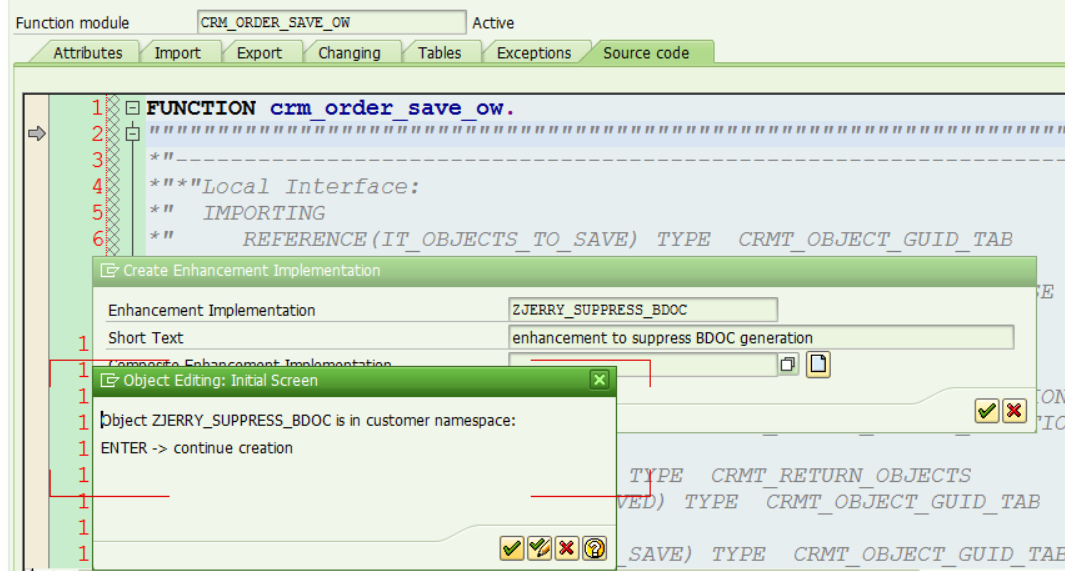The width and height of the screenshot is (1065, 571).
Task: Create new composite enhancement implementation icon
Action: 818,365
